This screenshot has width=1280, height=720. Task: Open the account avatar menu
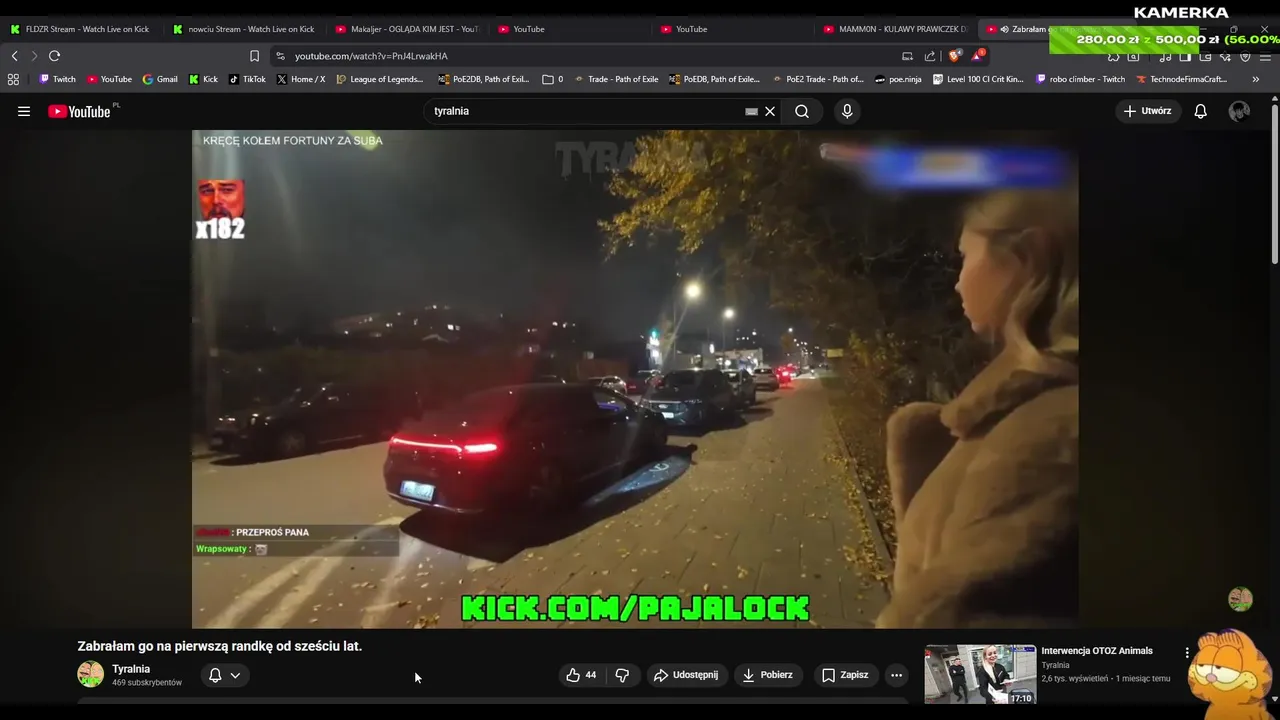point(1239,111)
